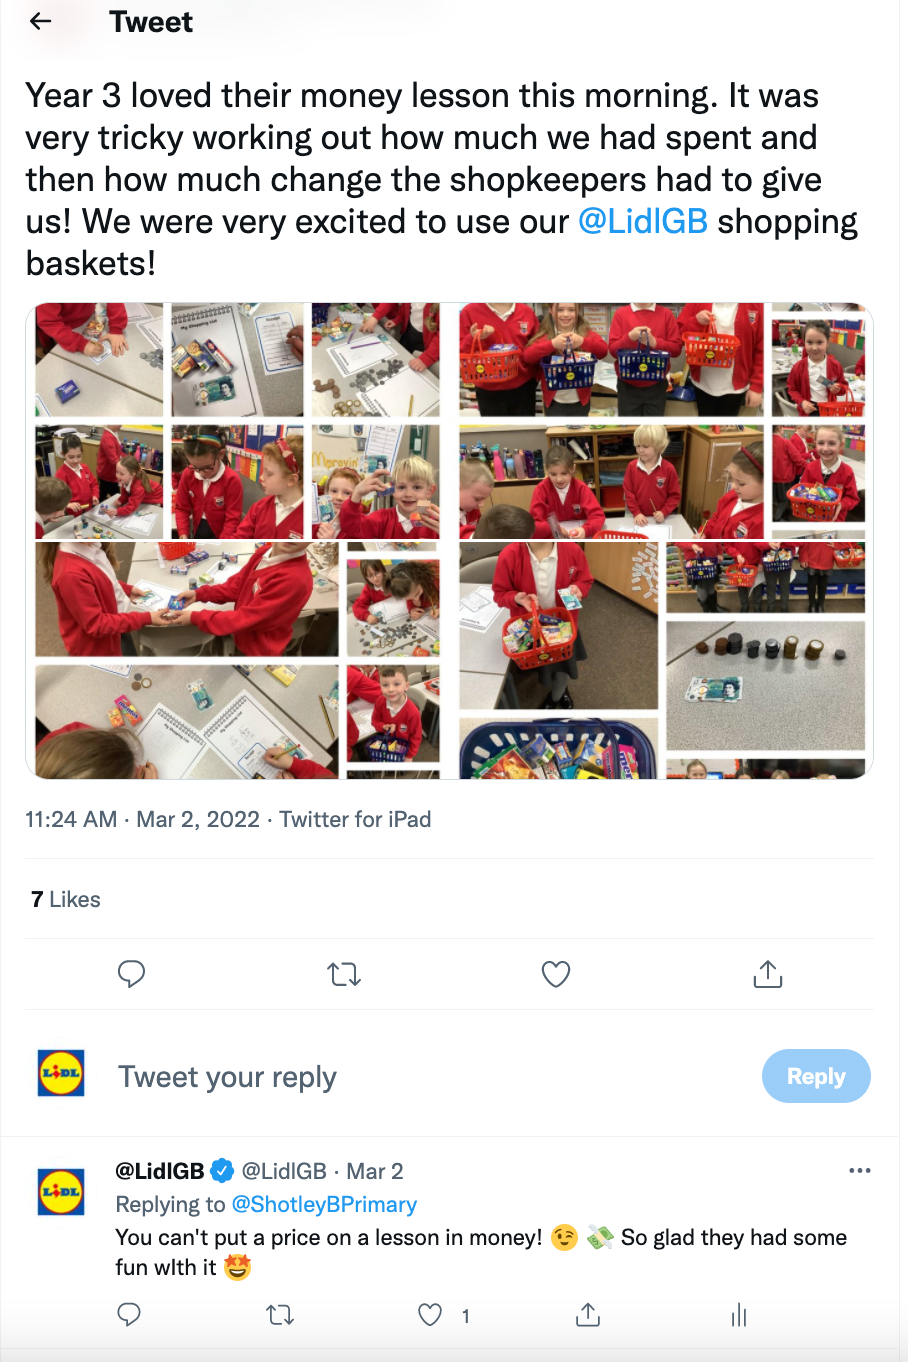Viewport: 908px width, 1362px height.
Task: Share the main tweet via share icon
Action: click(x=767, y=974)
